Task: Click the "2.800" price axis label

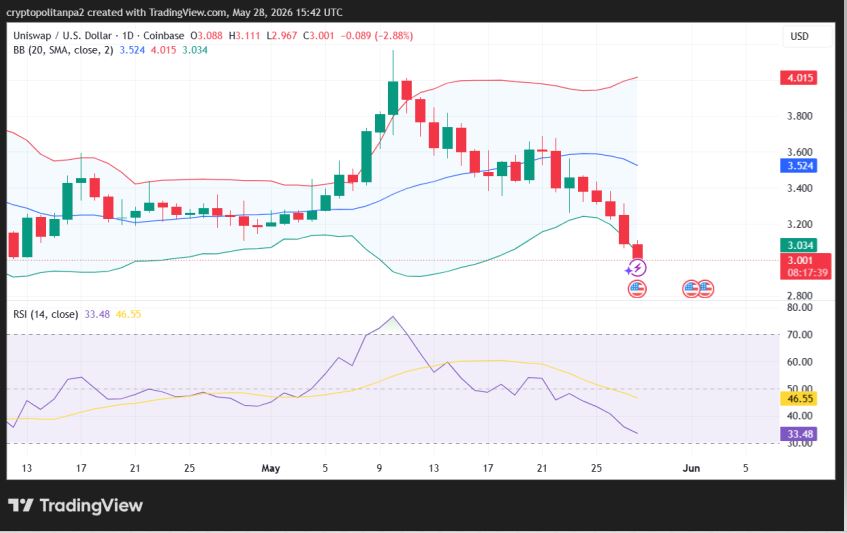Action: pos(799,296)
